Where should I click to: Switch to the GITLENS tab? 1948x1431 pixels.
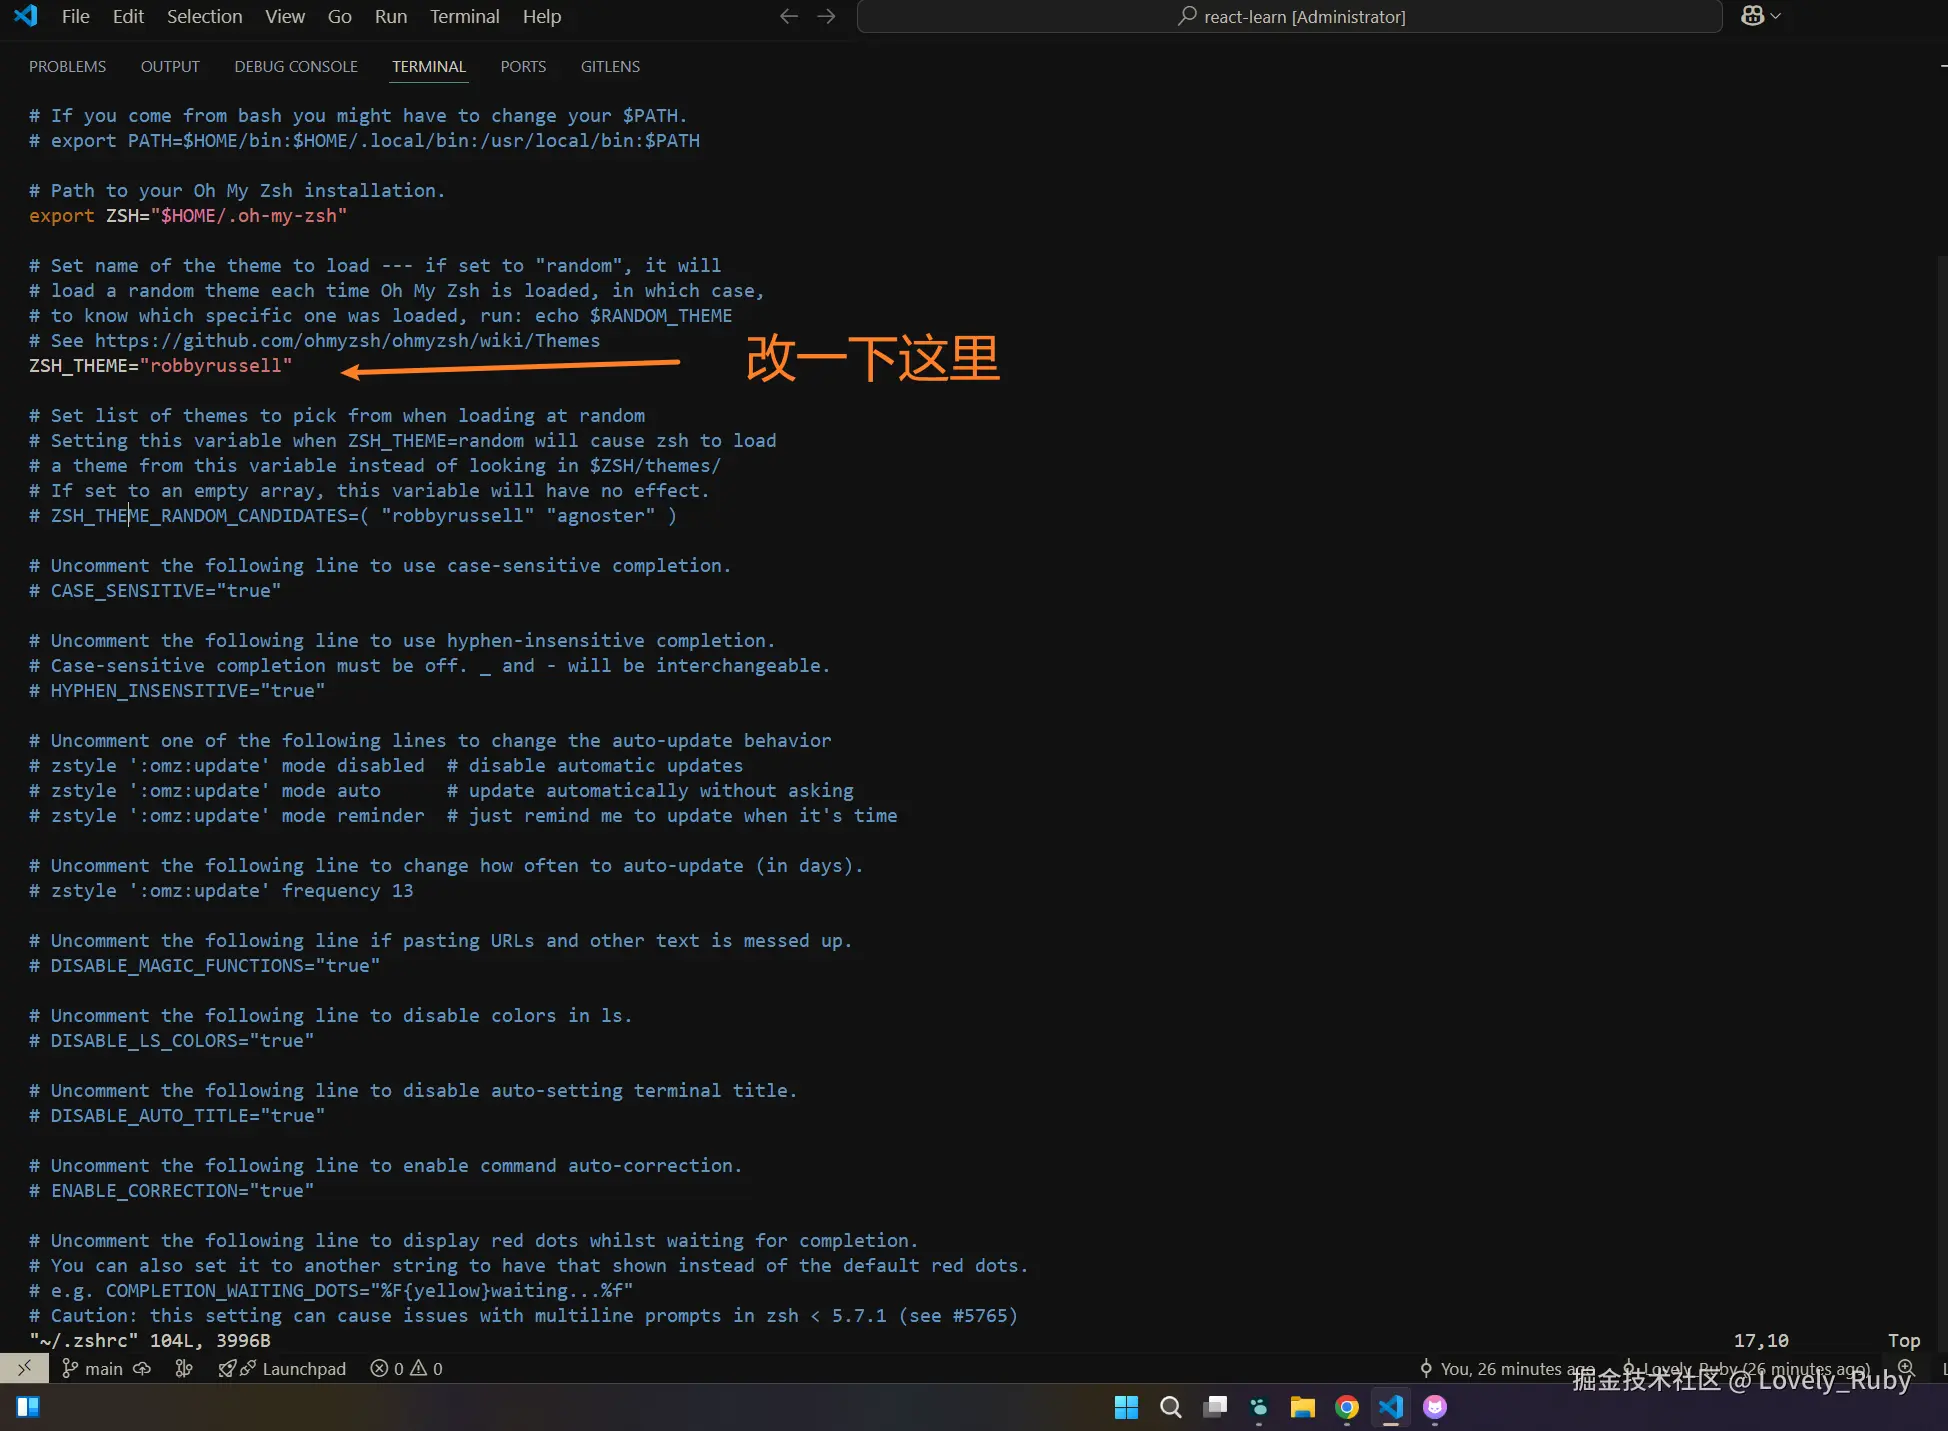(x=610, y=66)
